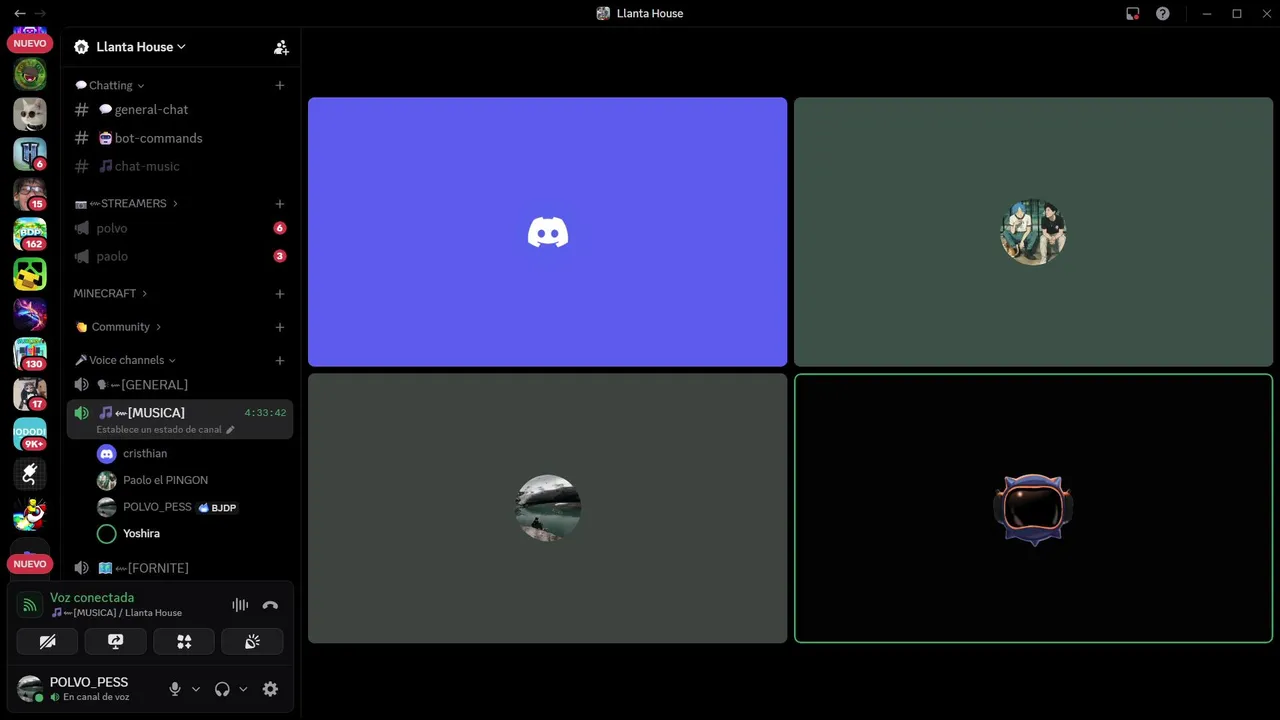Open microphone input options arrow
This screenshot has height=720, width=1280.
[196, 689]
